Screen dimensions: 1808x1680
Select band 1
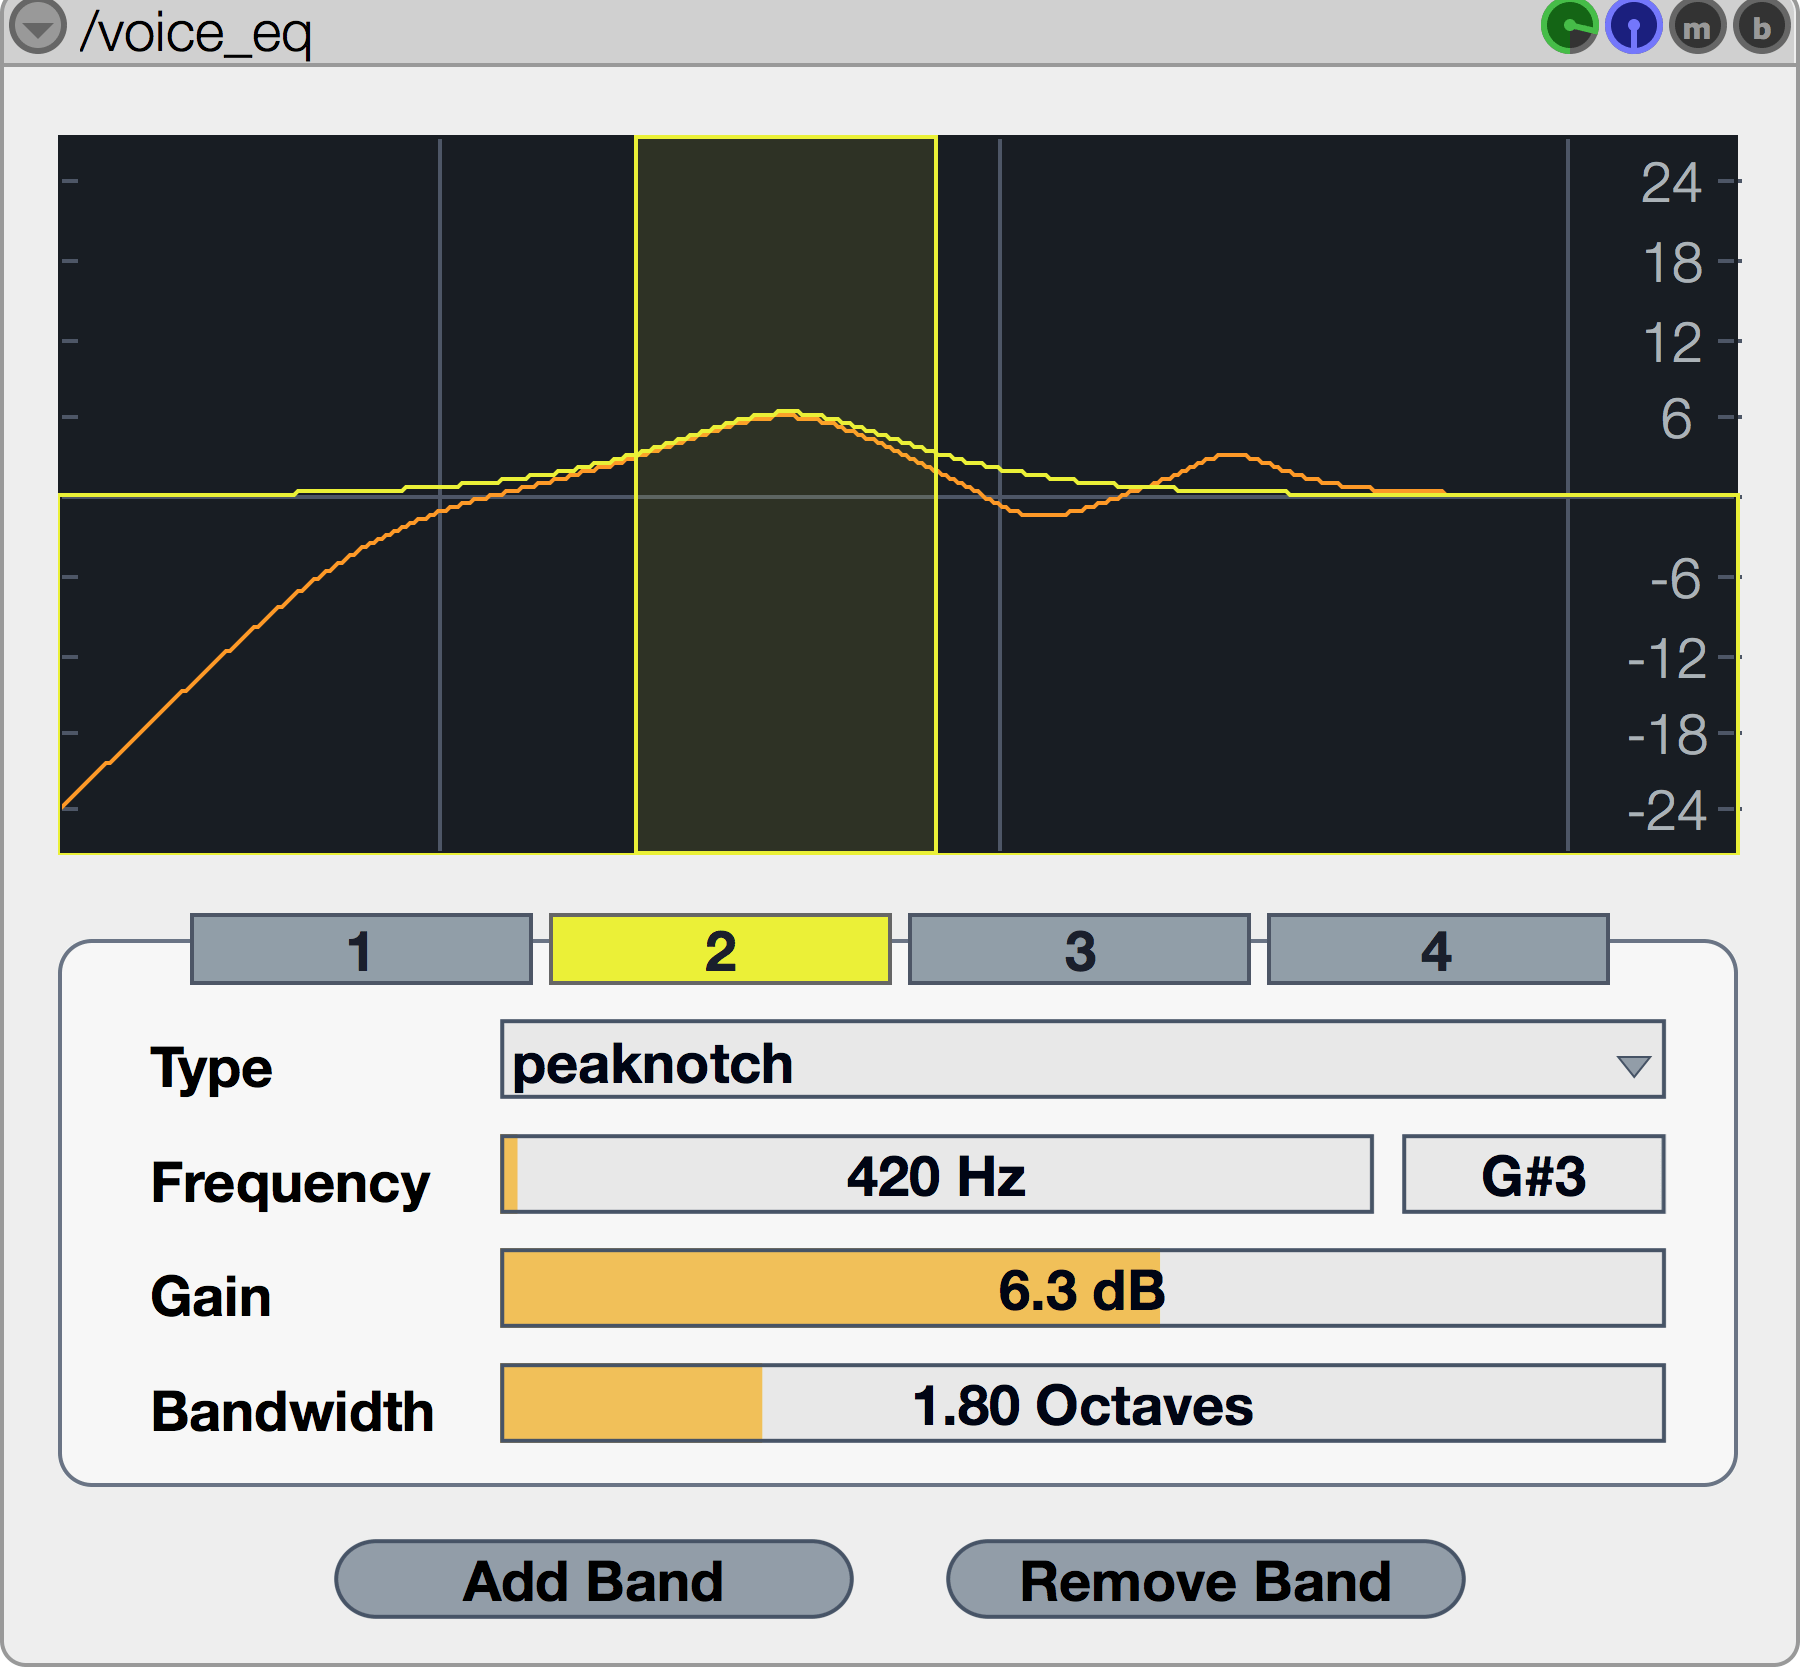point(361,950)
